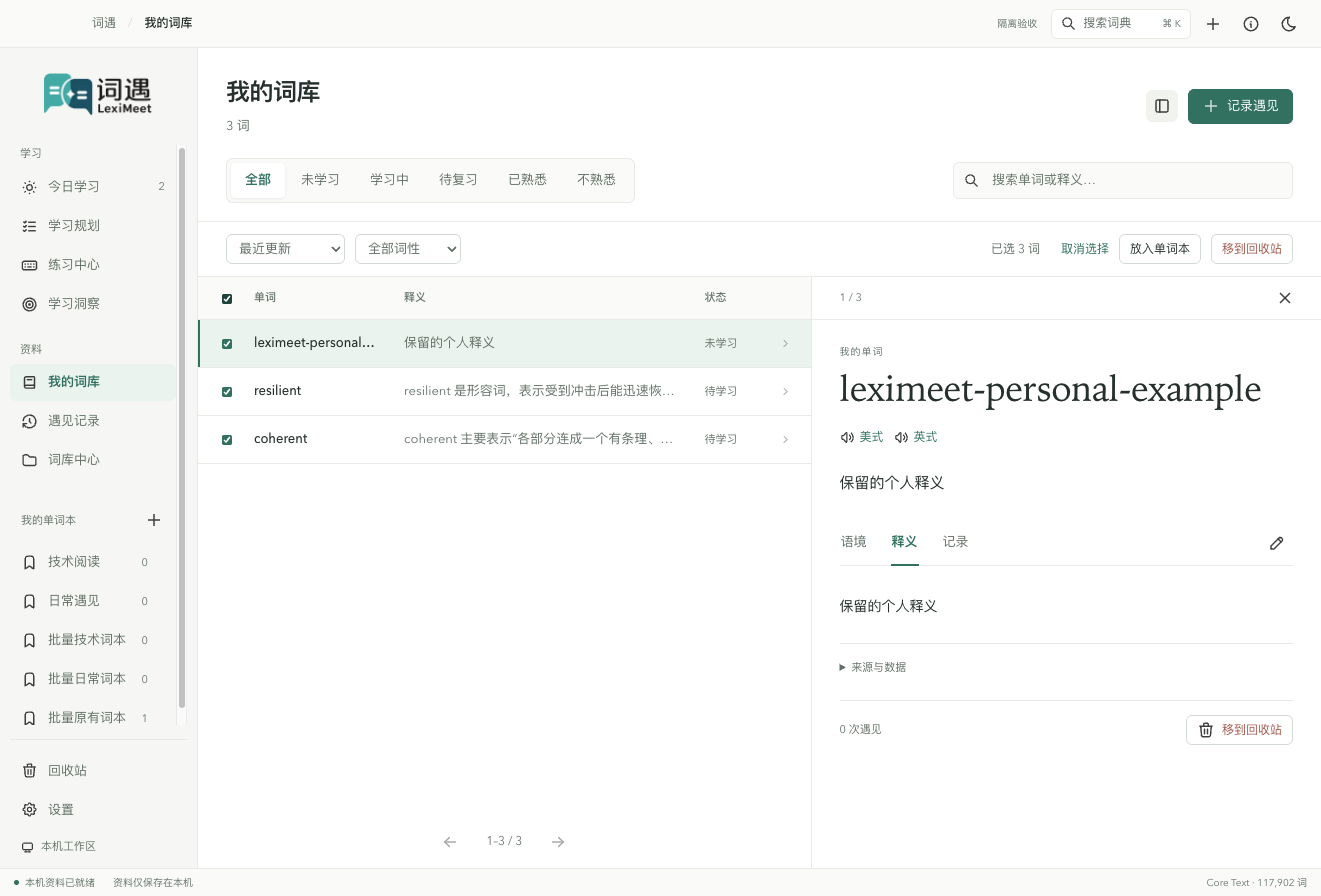Go to 遇见记录
1321x896 pixels.
(x=93, y=421)
